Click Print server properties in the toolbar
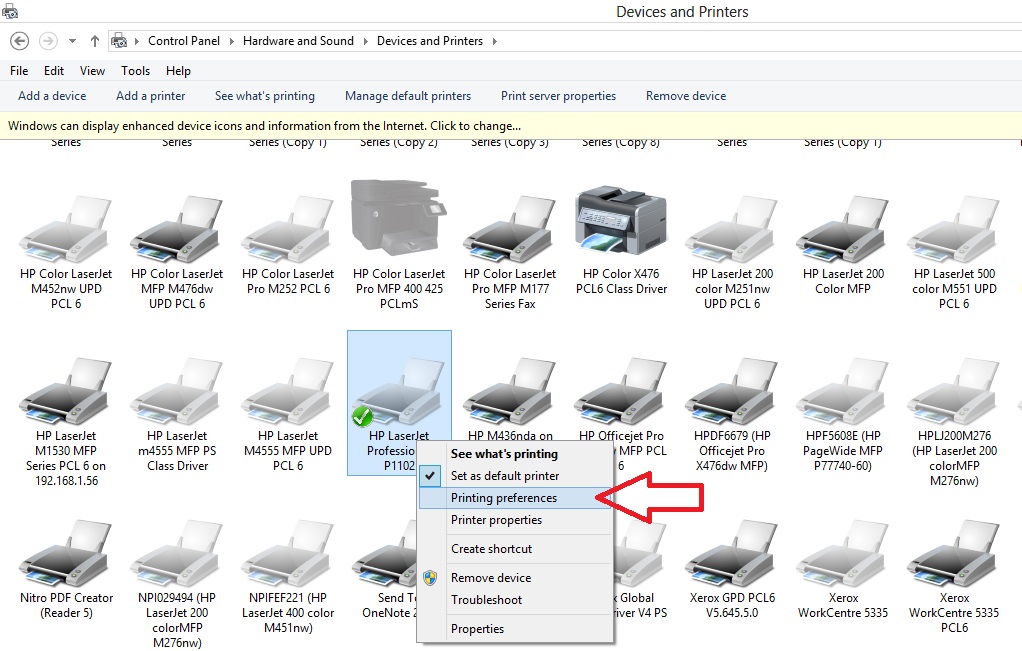Screen dimensions: 1022x651 tap(559, 96)
